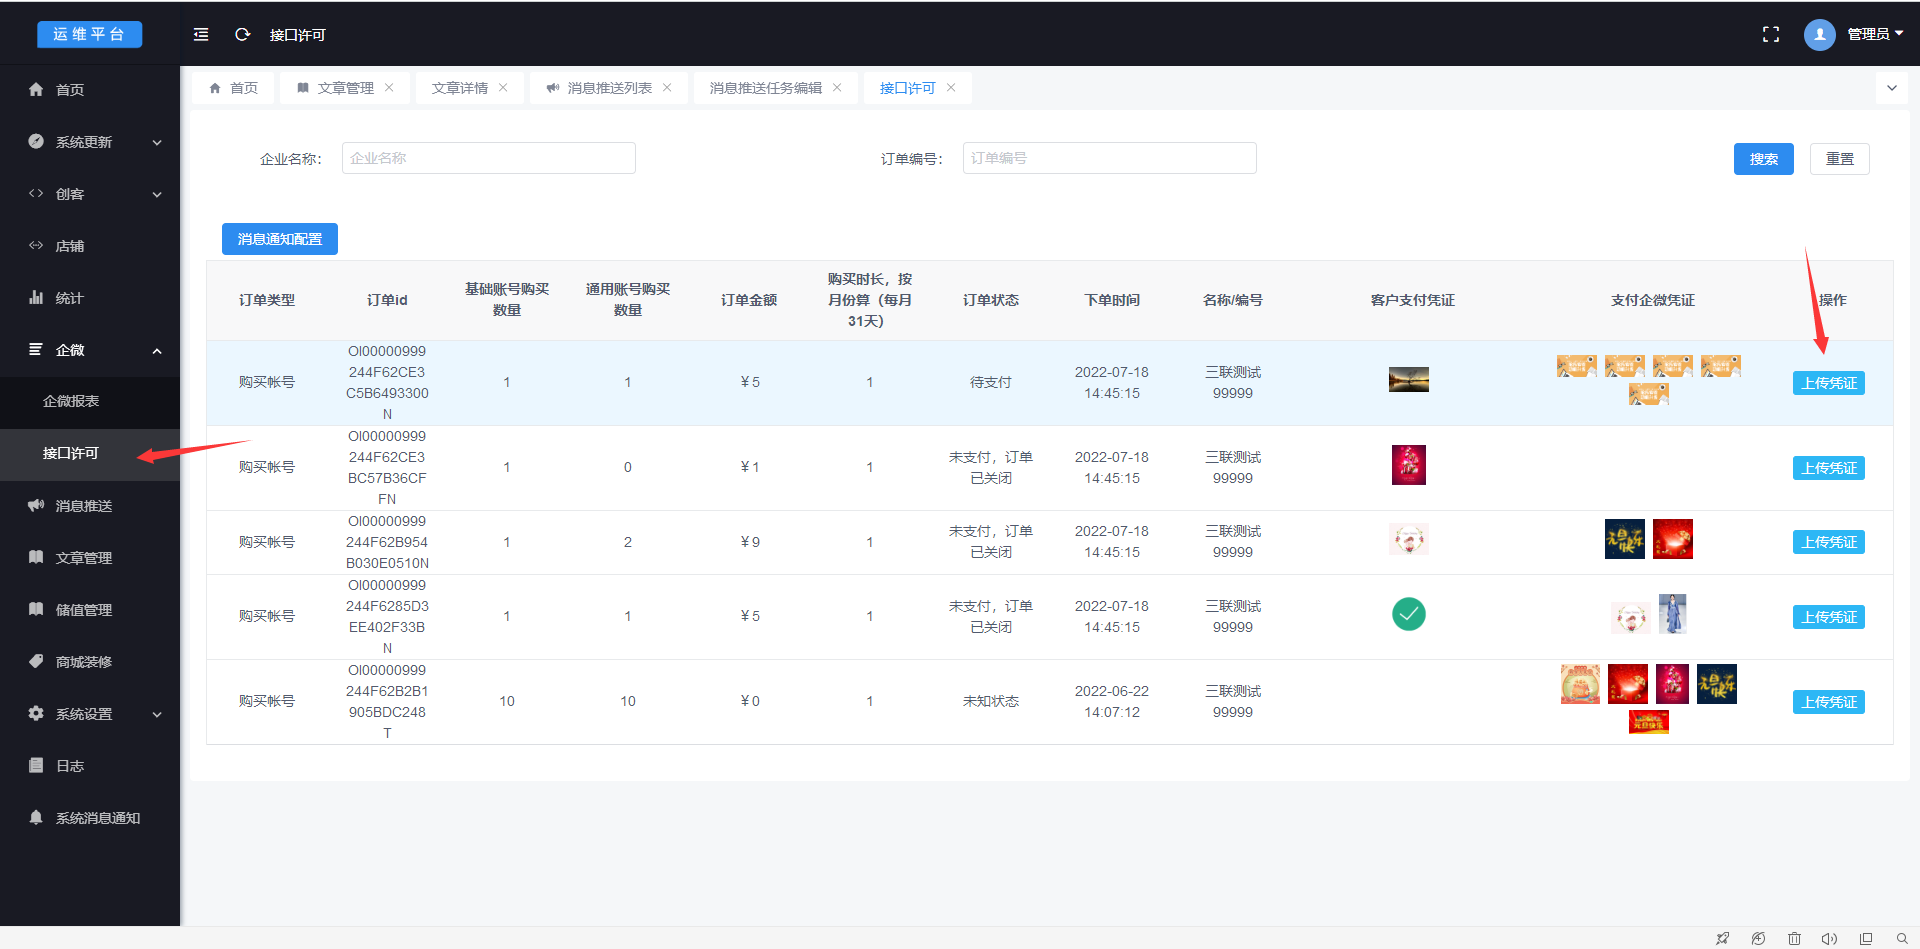Image resolution: width=1920 pixels, height=949 pixels.
Task: Collapse the 企微 sidebar menu
Action: click(90, 350)
